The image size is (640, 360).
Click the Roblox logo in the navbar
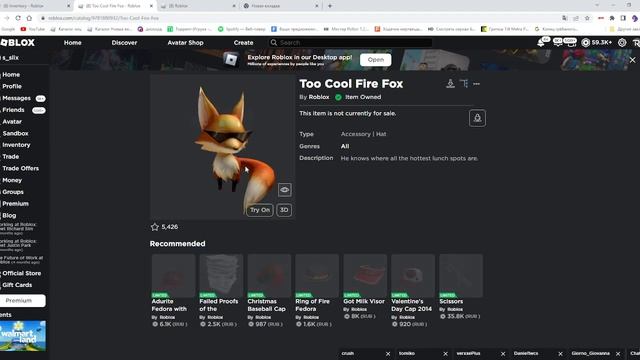pyautogui.click(x=18, y=42)
